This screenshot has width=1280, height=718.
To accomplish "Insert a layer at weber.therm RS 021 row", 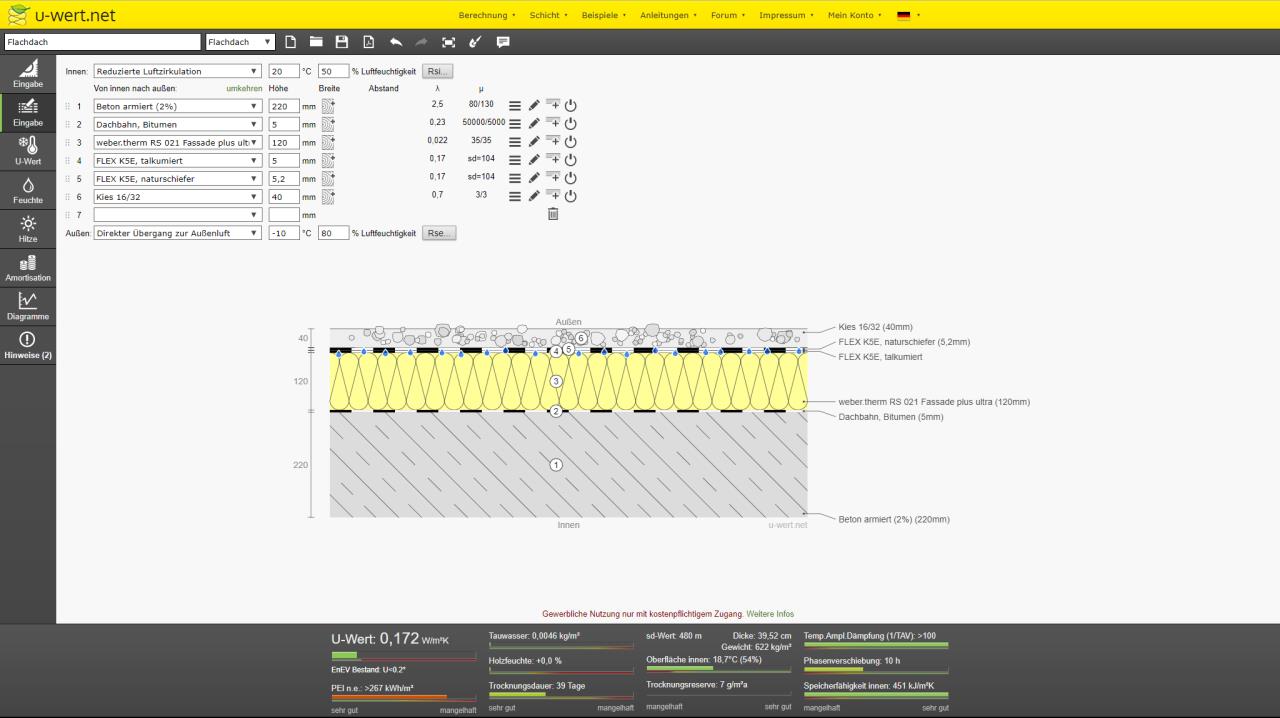I will (553, 141).
